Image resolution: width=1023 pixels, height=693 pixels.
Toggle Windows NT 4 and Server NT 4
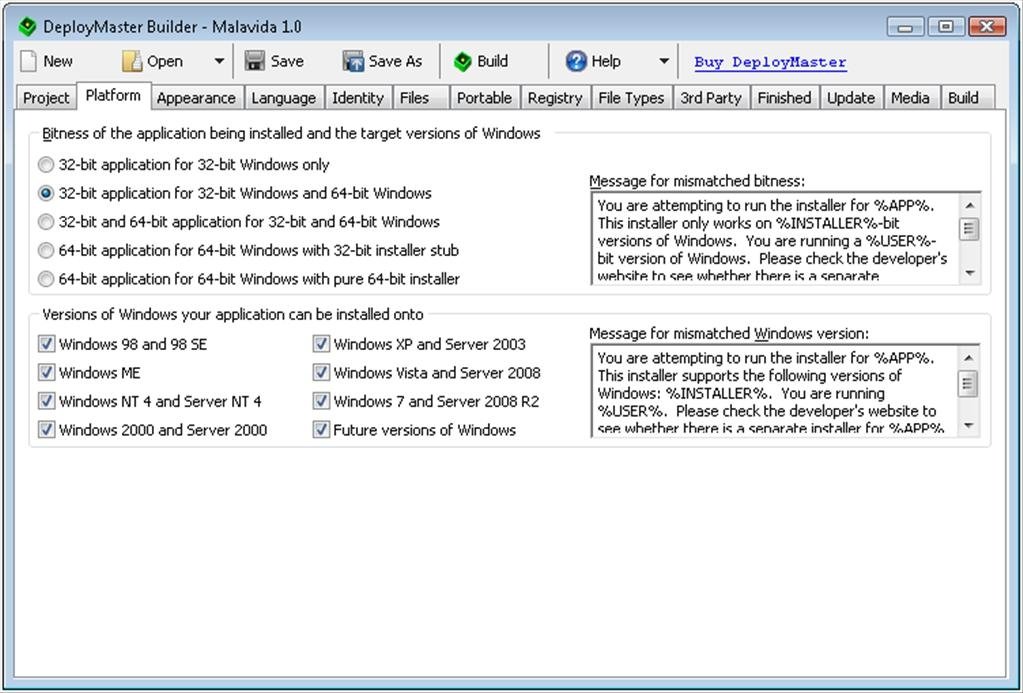tap(46, 401)
